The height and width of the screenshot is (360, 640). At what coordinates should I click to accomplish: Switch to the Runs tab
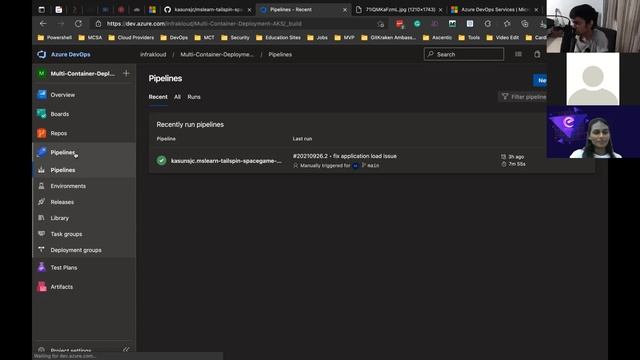[x=194, y=97]
